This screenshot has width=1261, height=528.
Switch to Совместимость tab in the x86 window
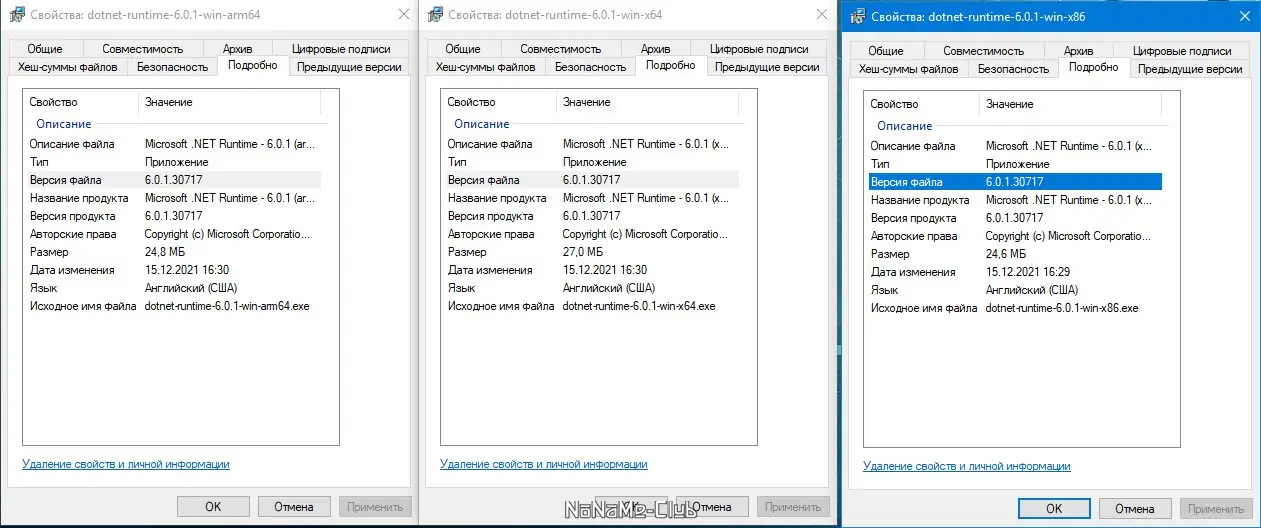pyautogui.click(x=983, y=51)
